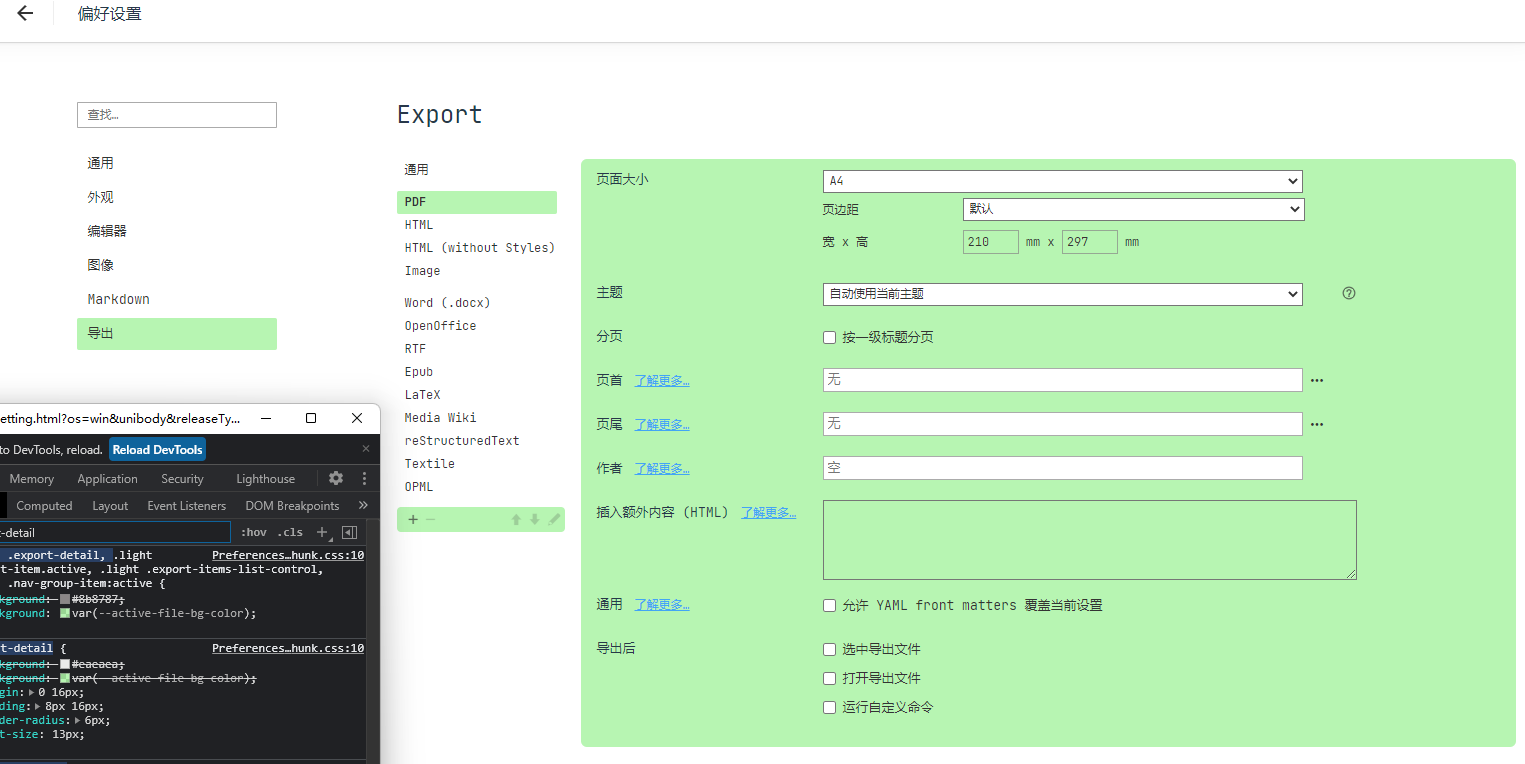Switch to DevTools Computed tab

pos(44,506)
